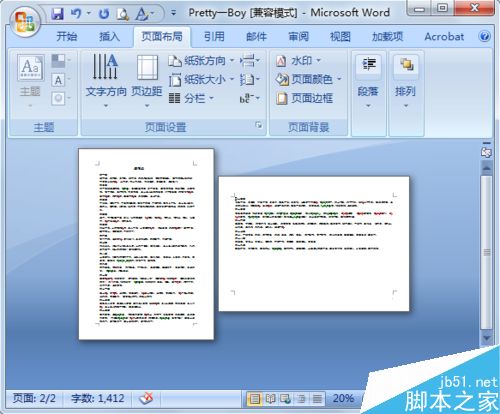The image size is (500, 414).
Task: Open Page Borders (页面边框)
Action: pyautogui.click(x=304, y=98)
